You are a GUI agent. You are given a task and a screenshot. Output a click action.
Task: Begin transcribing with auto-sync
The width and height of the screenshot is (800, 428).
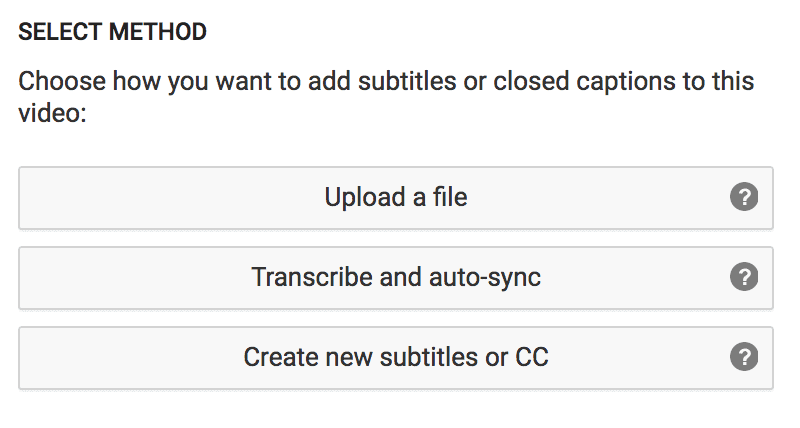396,278
